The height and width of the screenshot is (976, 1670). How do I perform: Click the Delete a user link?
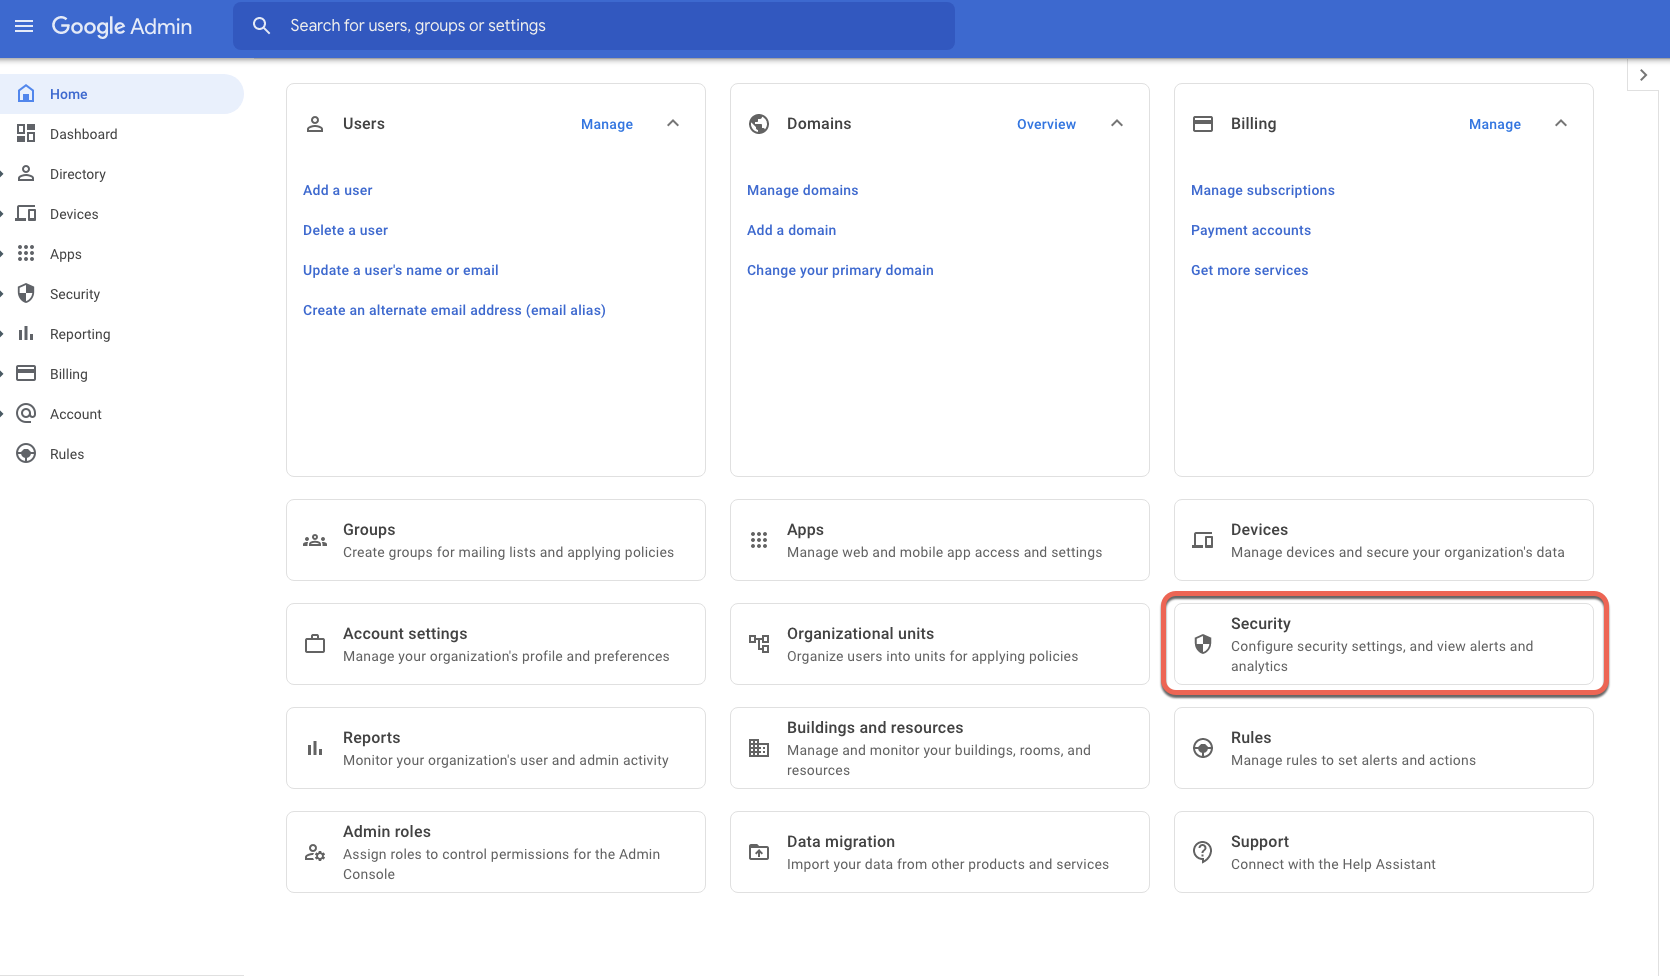[x=345, y=230]
